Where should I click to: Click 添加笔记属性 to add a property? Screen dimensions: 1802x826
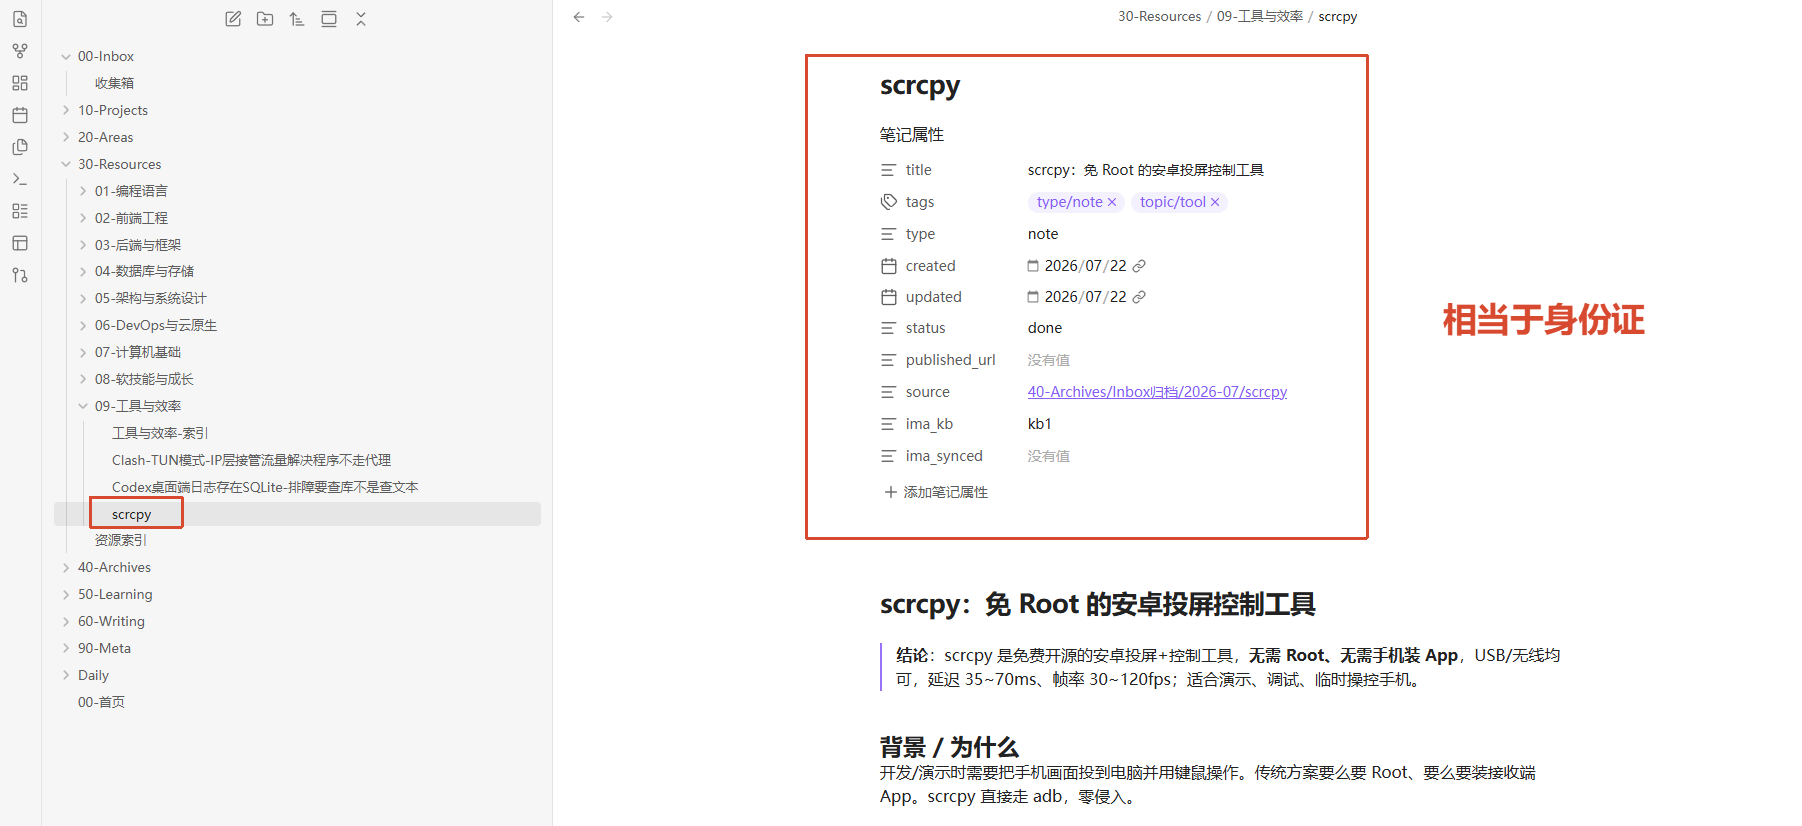pos(936,492)
